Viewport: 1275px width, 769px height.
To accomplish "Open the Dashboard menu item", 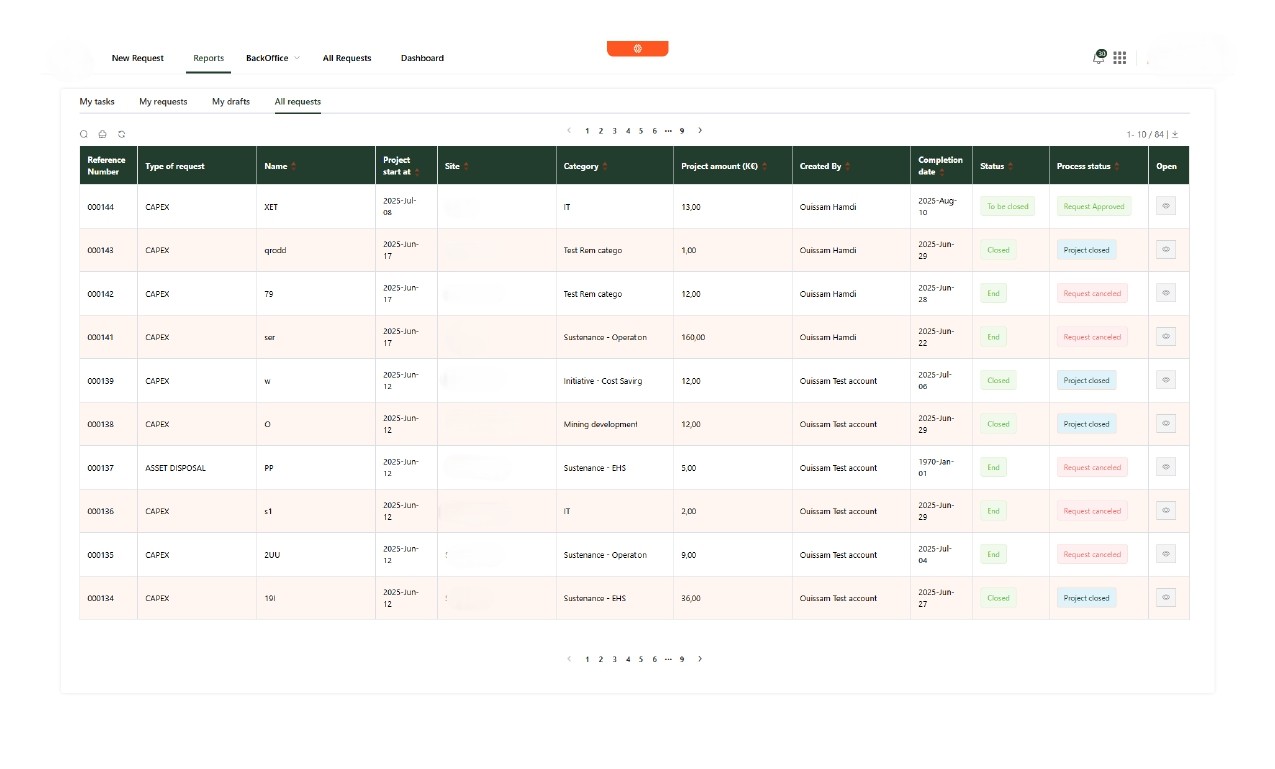I will (x=422, y=58).
